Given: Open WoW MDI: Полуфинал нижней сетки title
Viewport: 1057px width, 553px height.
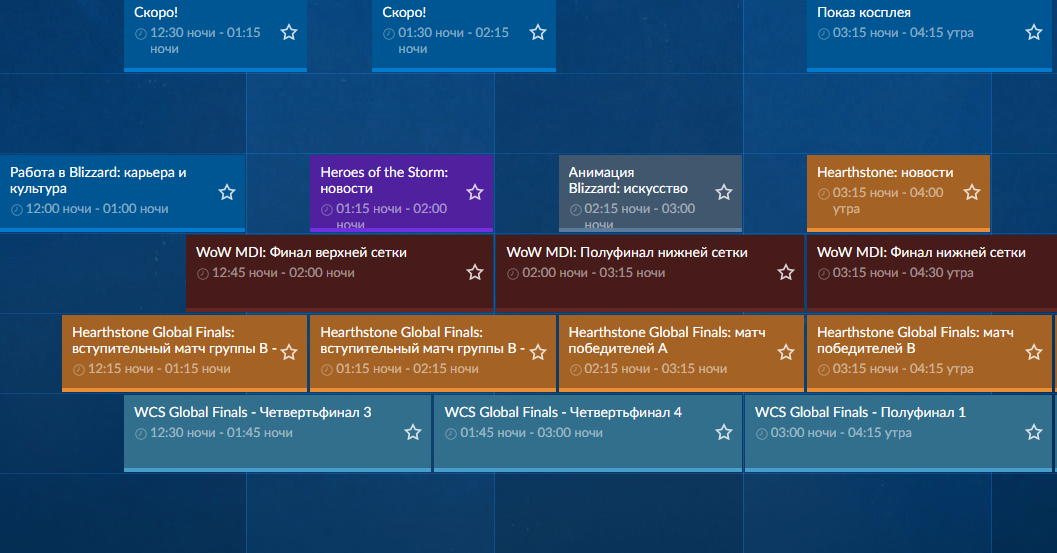Looking at the screenshot, I should click(627, 252).
